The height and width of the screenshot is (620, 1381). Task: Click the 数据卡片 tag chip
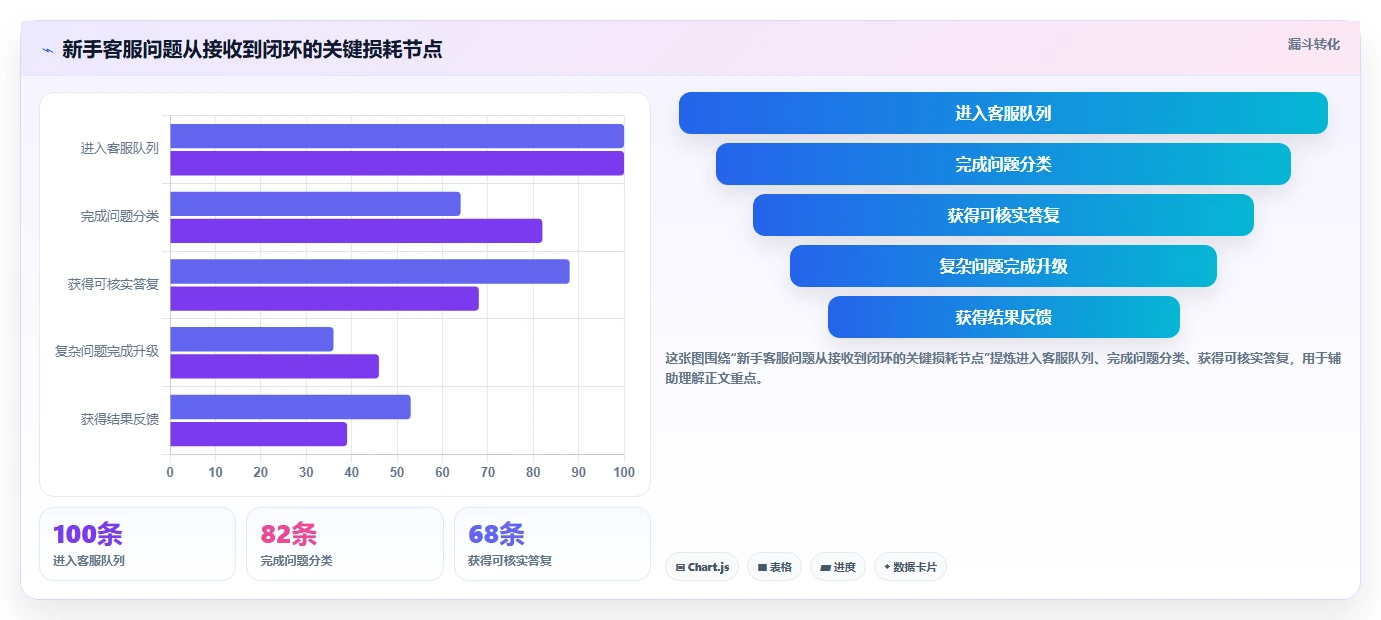pyautogui.click(x=910, y=567)
